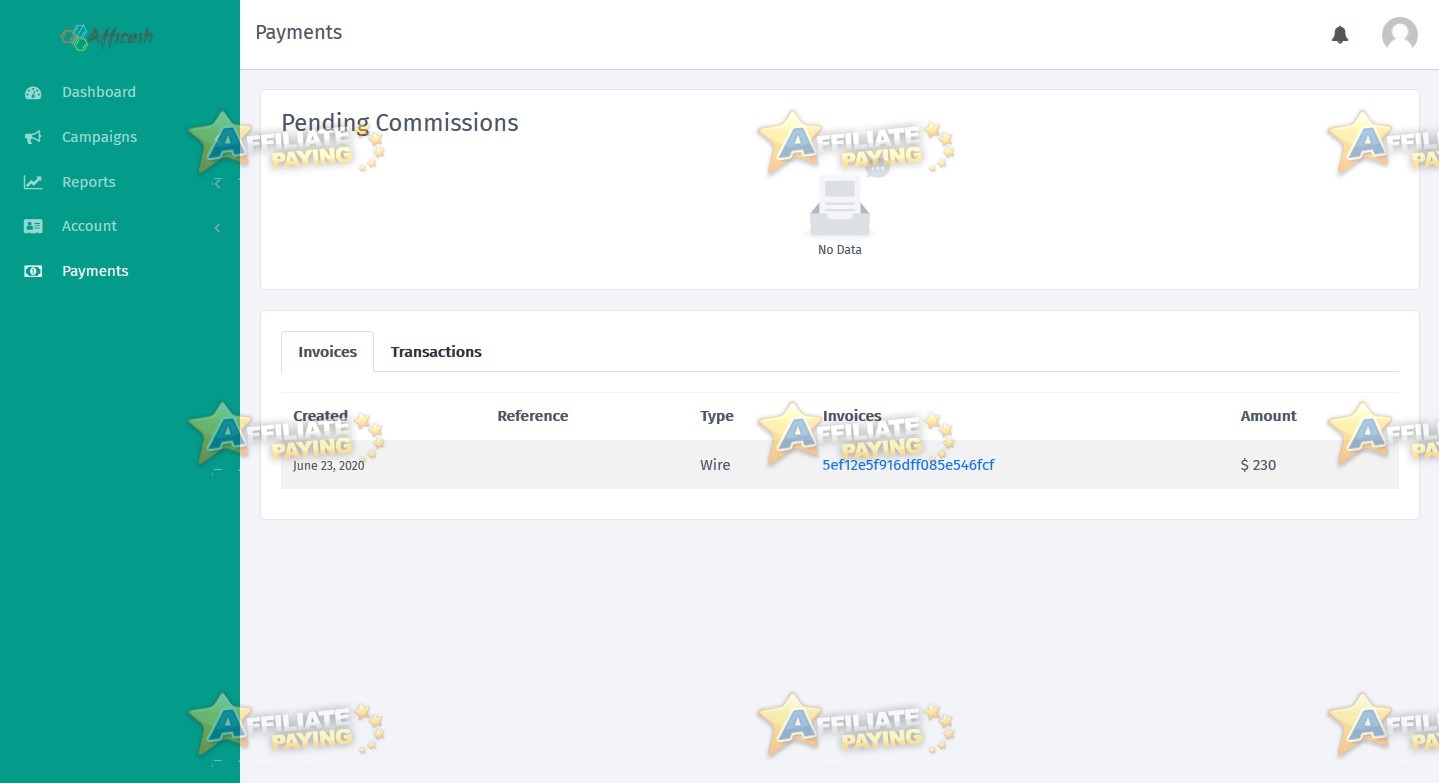Click the Campaigns megaphone icon

33,137
